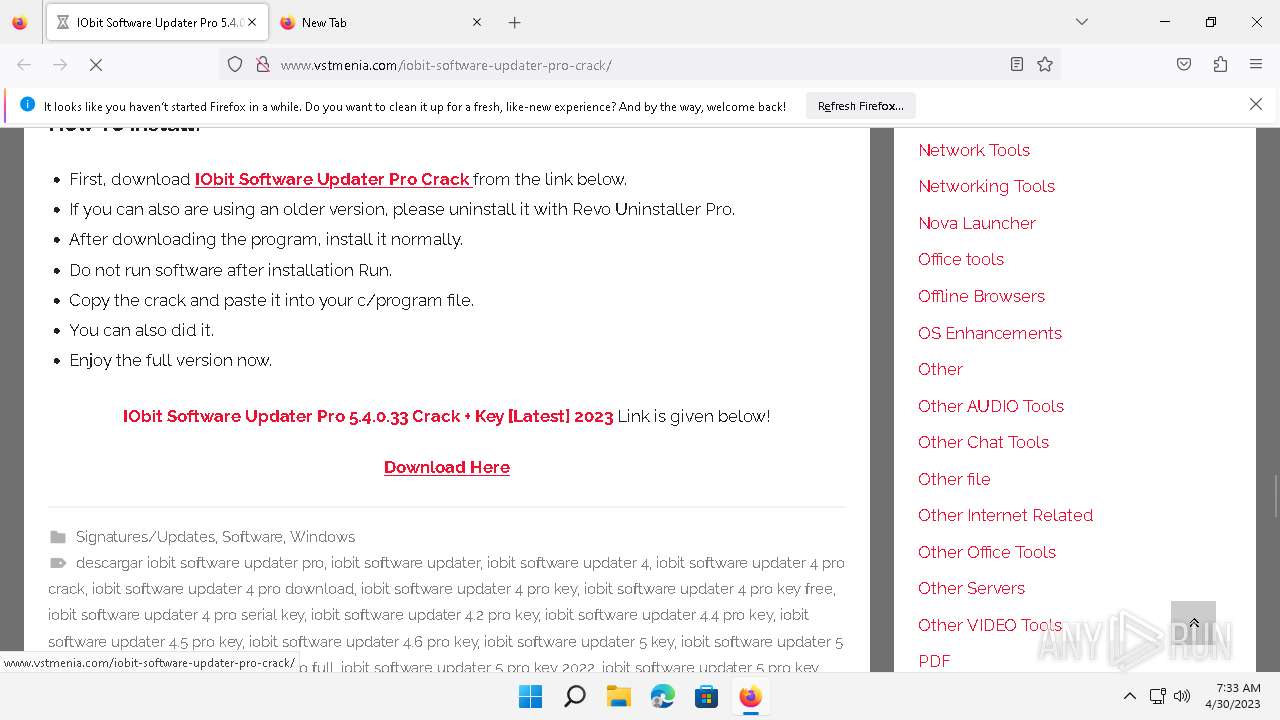Click iobit software updater 4 tag
1280x720 pixels.
pyautogui.click(x=568, y=563)
